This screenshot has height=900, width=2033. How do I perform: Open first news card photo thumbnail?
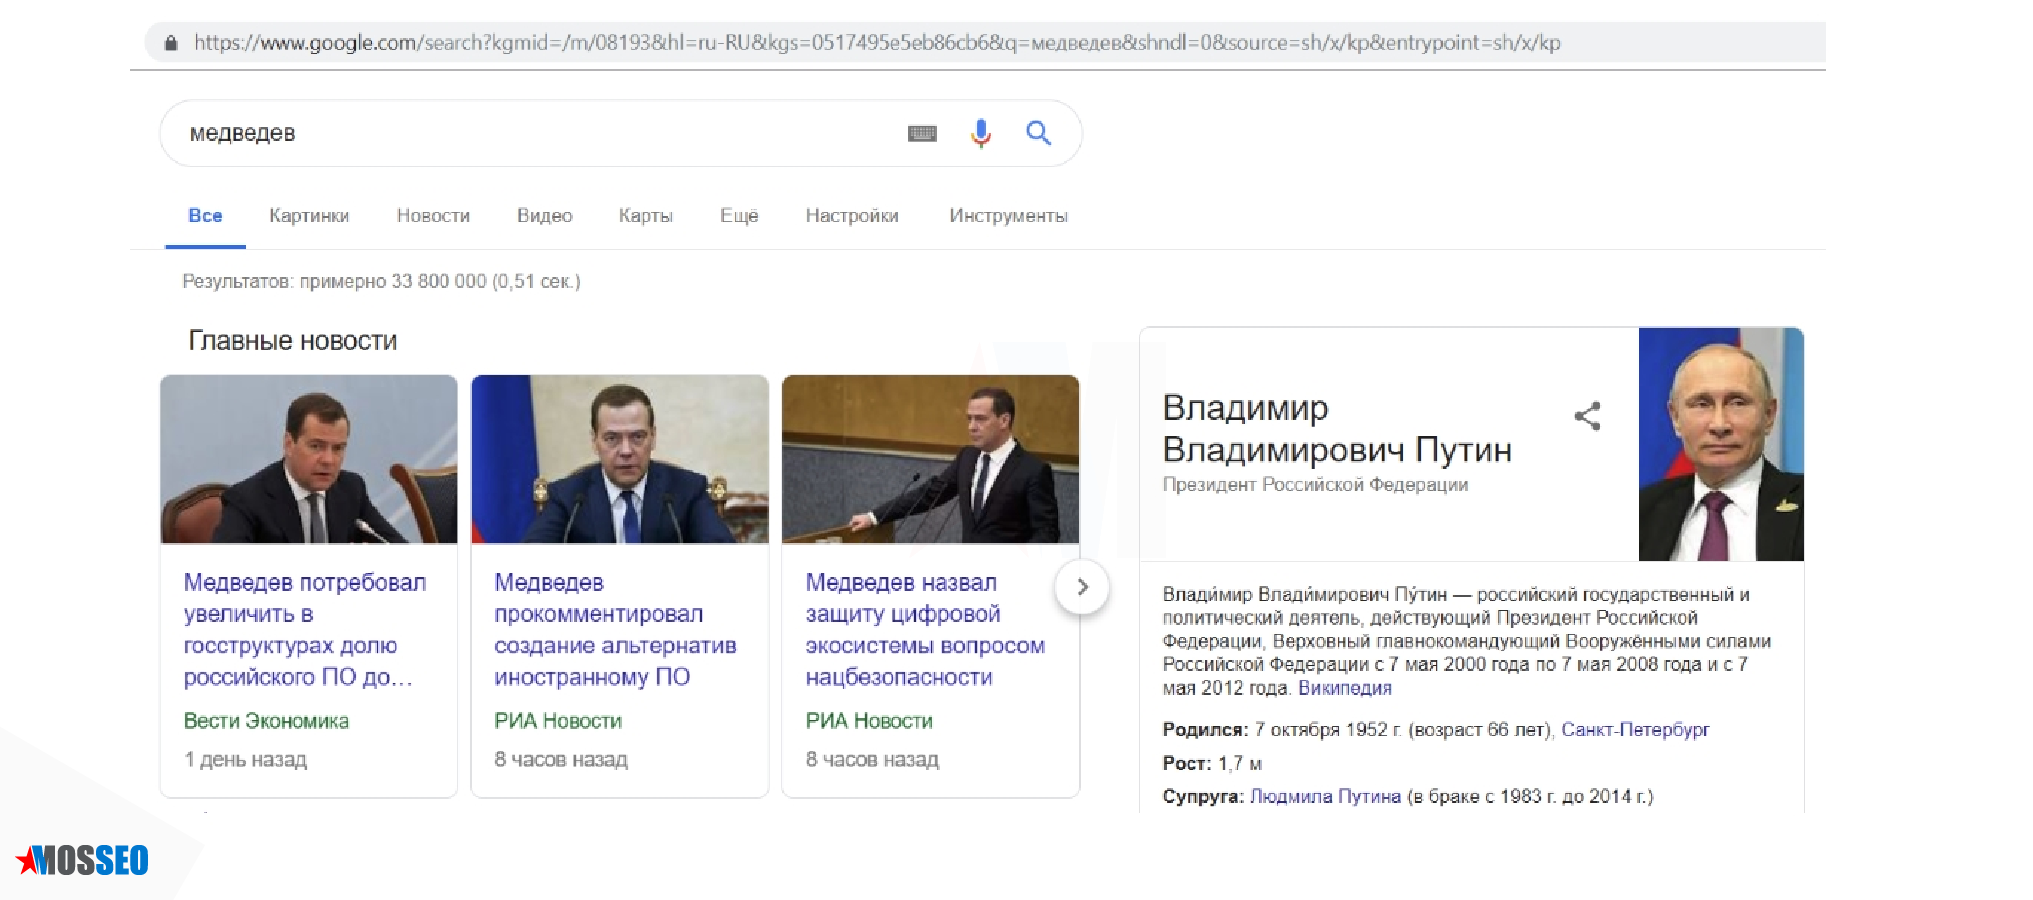tap(309, 459)
